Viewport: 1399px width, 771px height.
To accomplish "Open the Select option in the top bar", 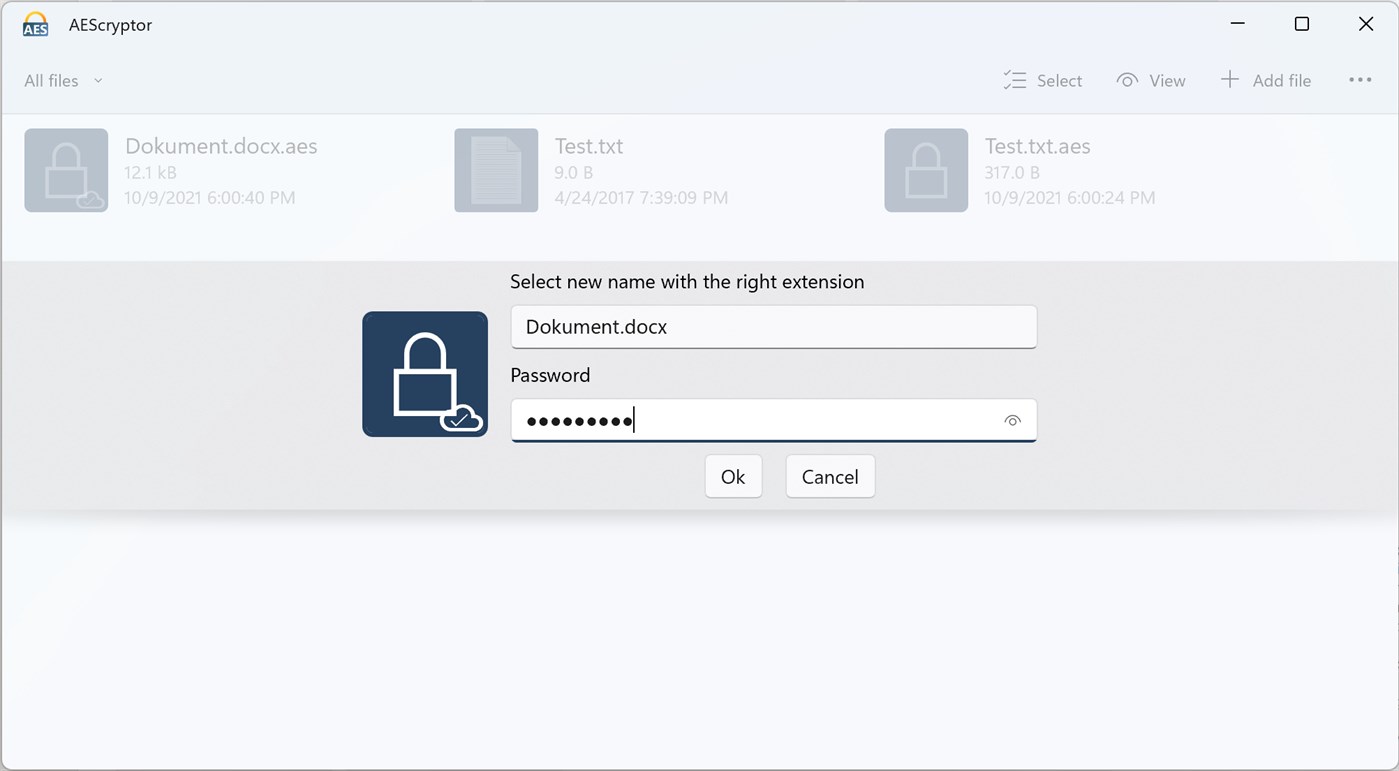I will point(1044,80).
